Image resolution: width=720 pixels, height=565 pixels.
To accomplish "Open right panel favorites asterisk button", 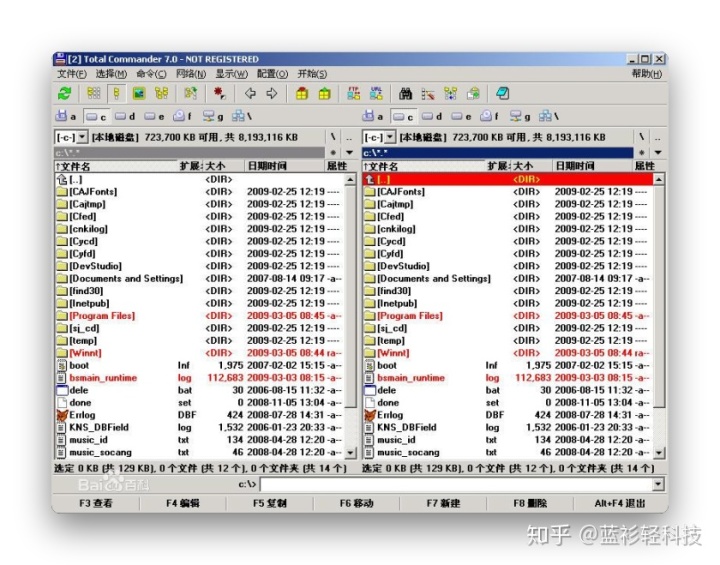I will tap(641, 153).
